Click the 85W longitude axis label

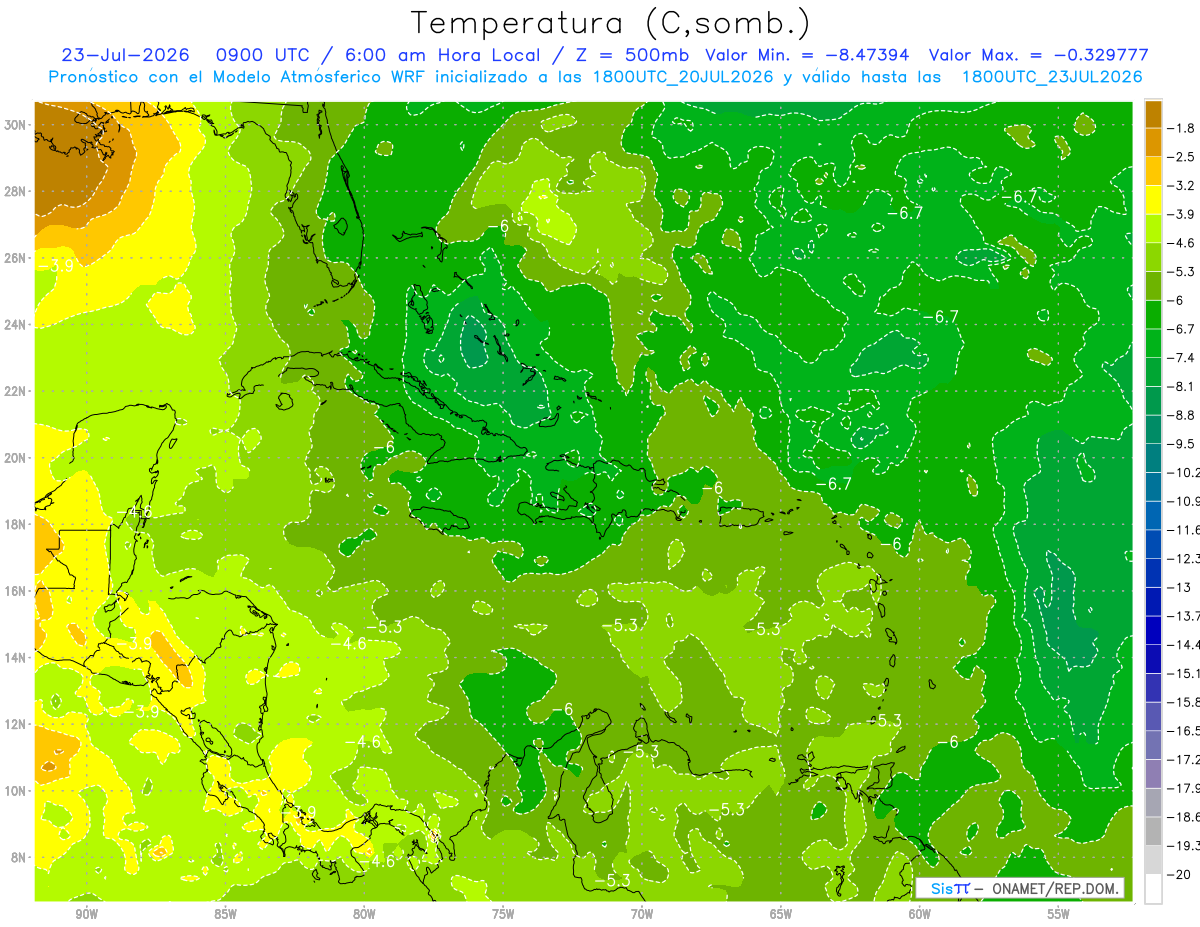tap(225, 914)
